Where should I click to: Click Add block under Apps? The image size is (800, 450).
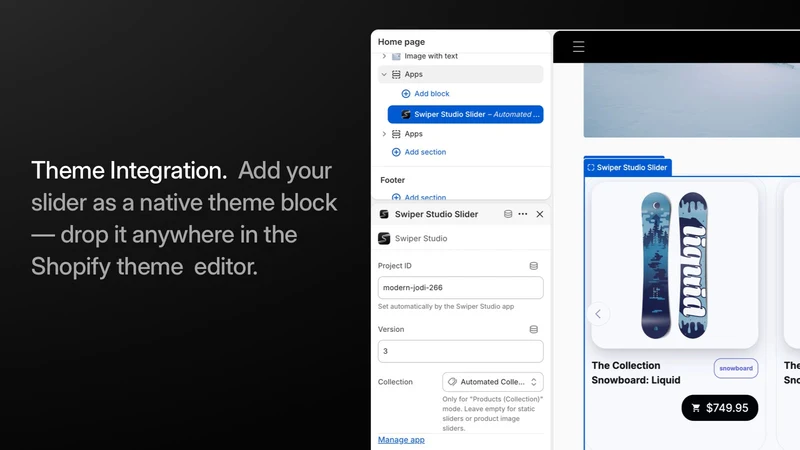(x=426, y=94)
